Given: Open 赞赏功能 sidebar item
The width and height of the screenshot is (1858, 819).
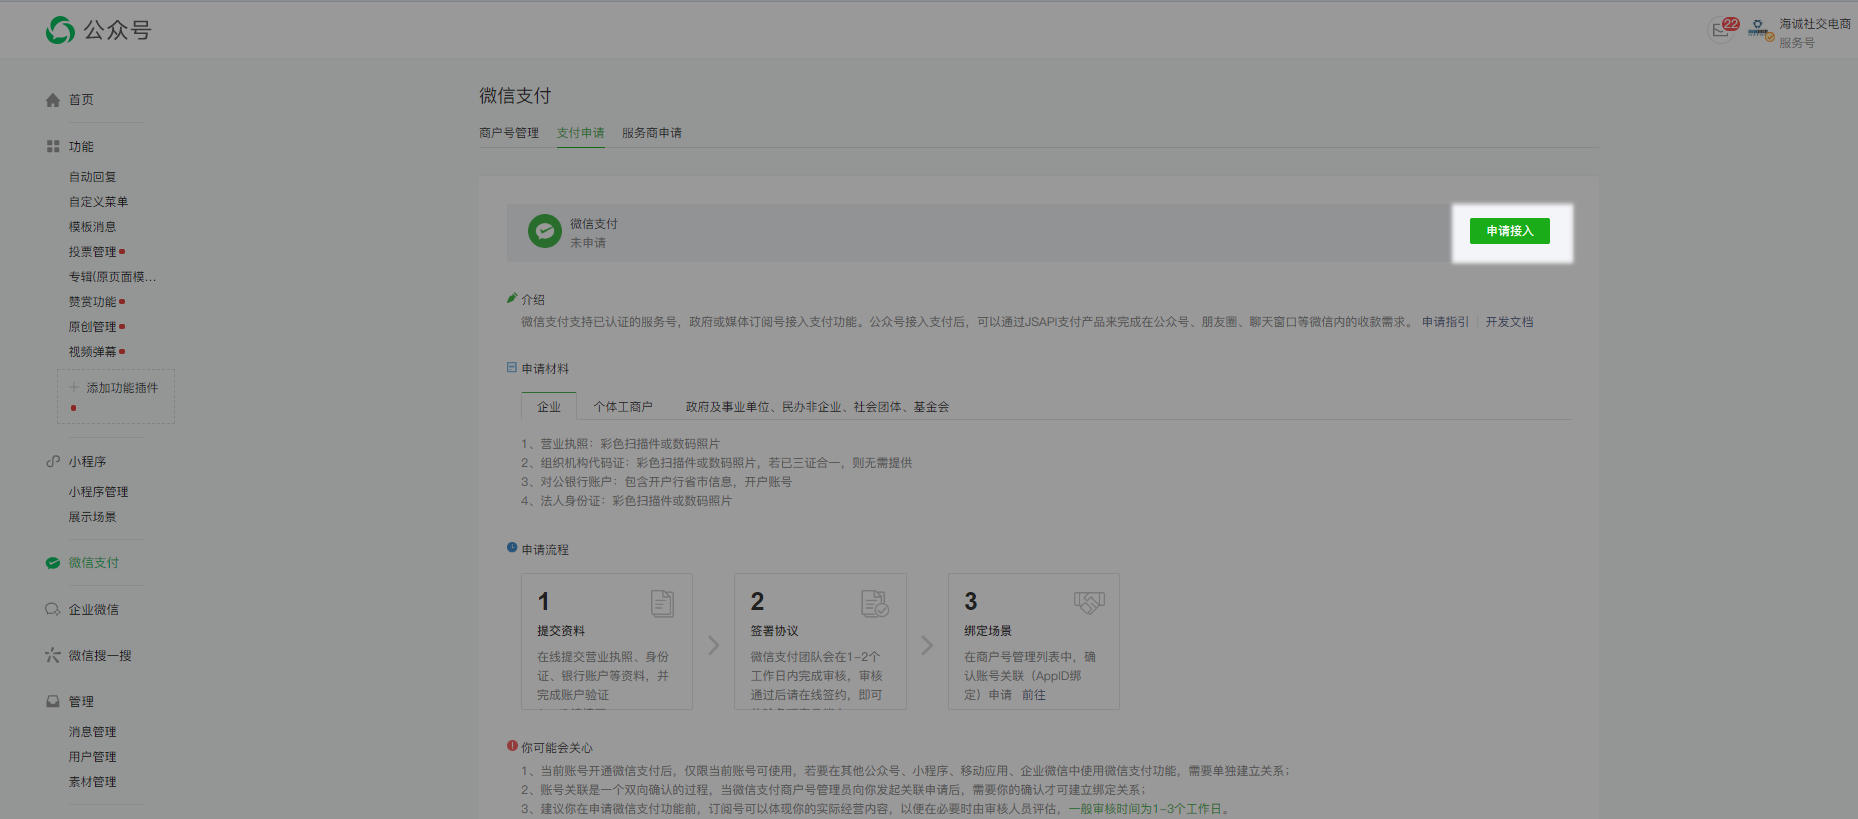Looking at the screenshot, I should click(x=92, y=302).
